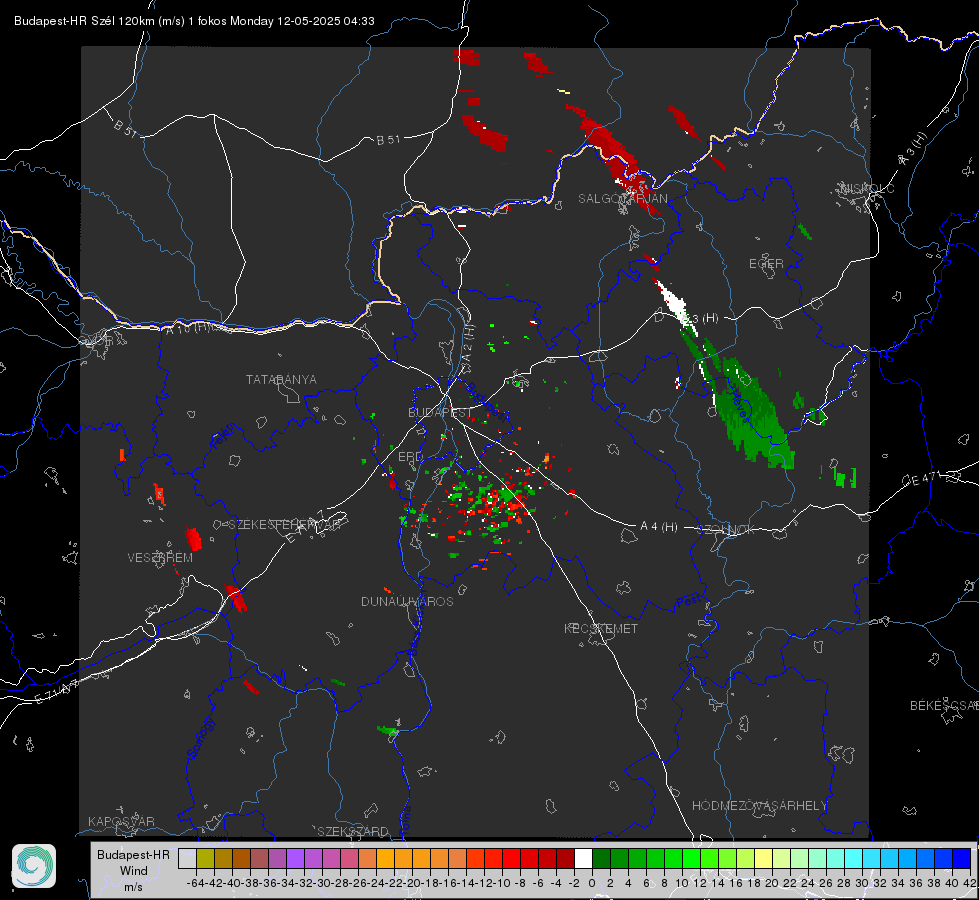Click the TATABANYA city label

pos(281,379)
